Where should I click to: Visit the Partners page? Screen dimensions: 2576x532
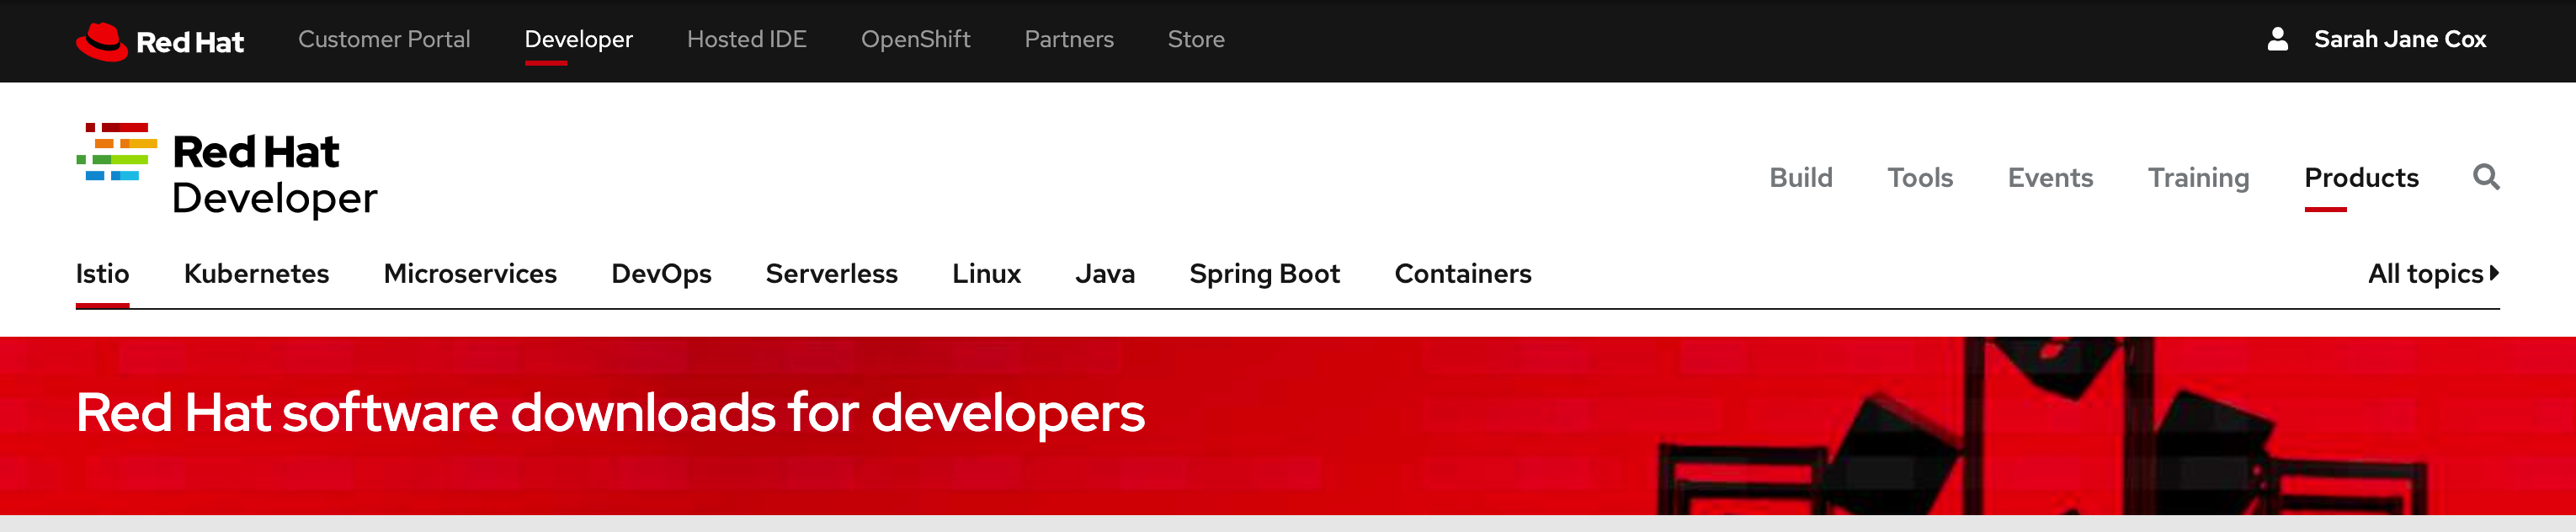1068,39
